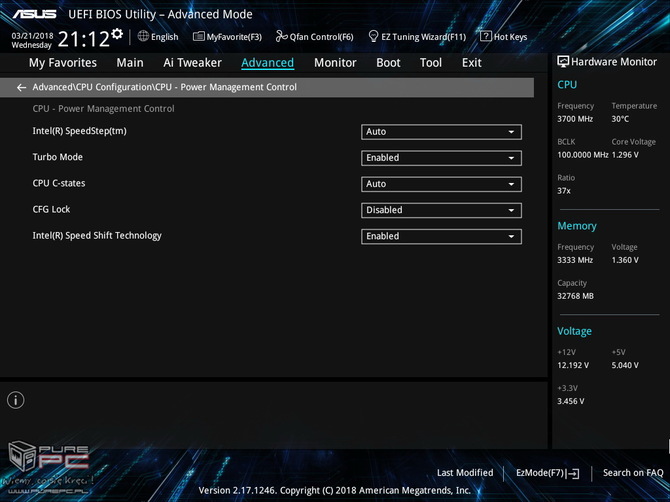Open MyFavorite(F3) button
Image resolution: width=670 pixels, height=502 pixels.
coord(227,37)
